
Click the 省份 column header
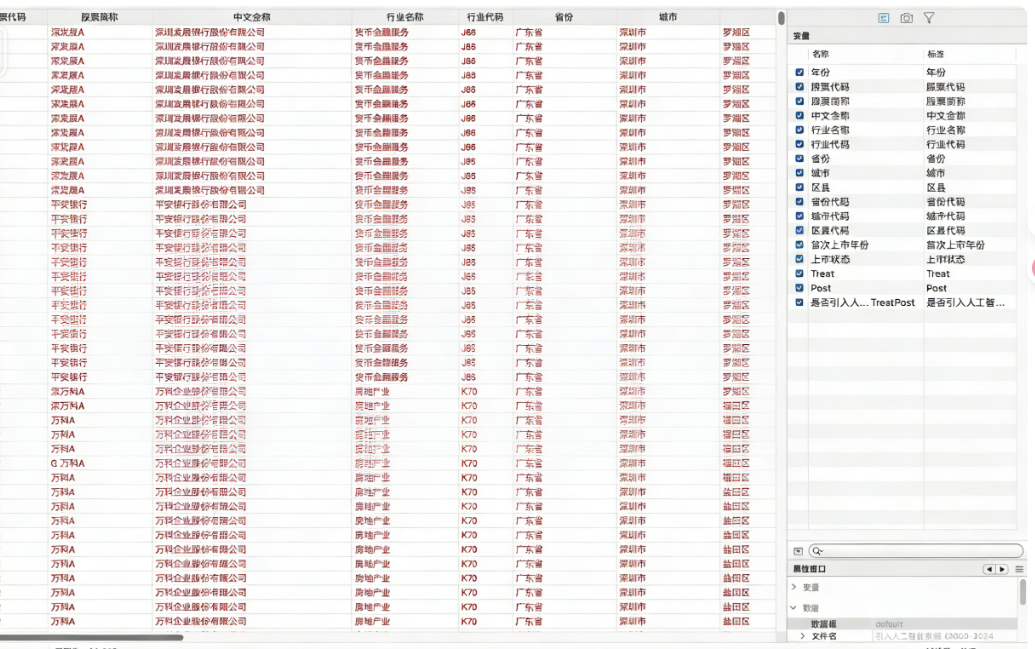pyautogui.click(x=564, y=17)
